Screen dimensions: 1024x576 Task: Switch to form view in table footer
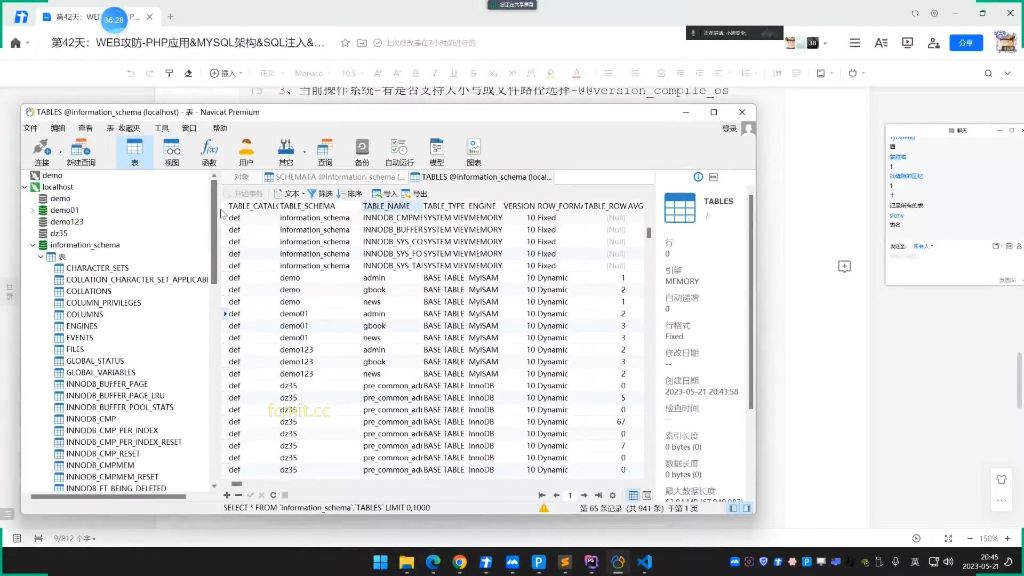tap(647, 495)
